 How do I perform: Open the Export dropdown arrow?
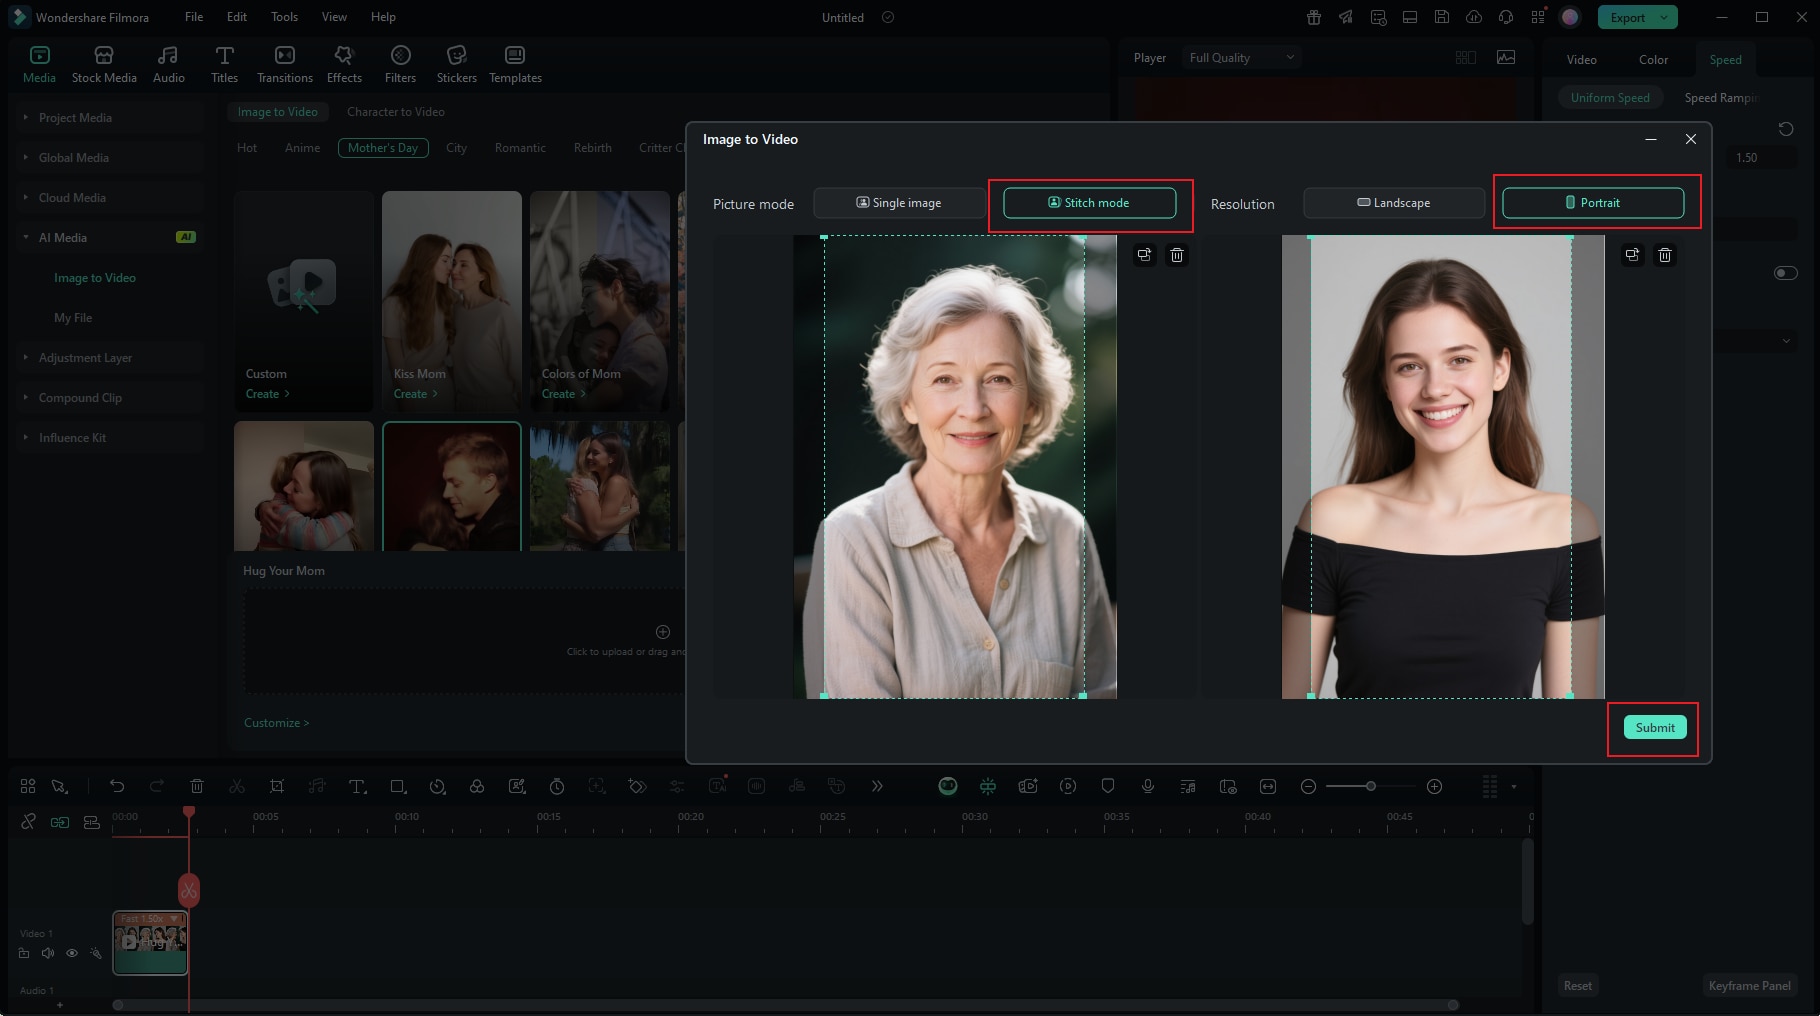point(1664,17)
